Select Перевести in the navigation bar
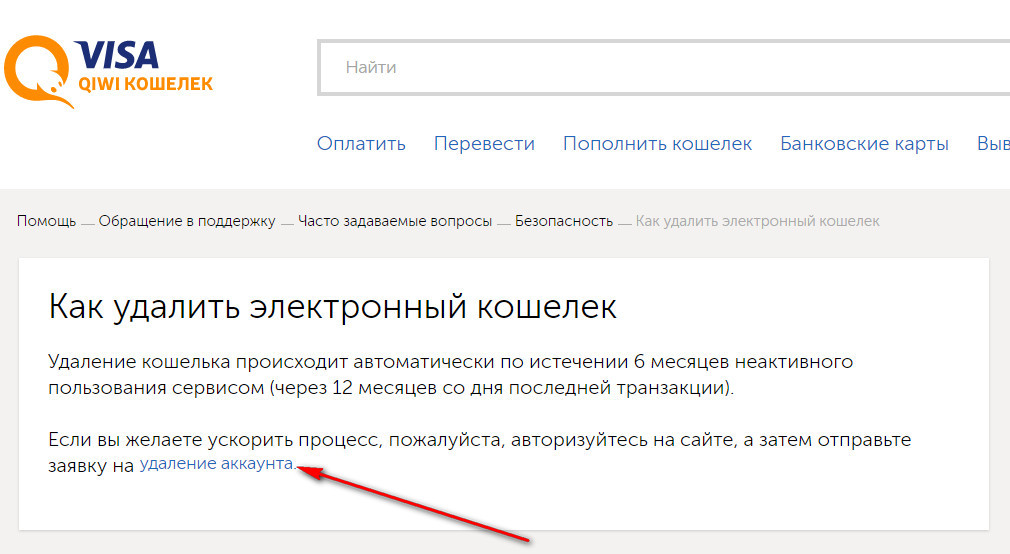Viewport: 1010px width, 554px height. coord(484,144)
